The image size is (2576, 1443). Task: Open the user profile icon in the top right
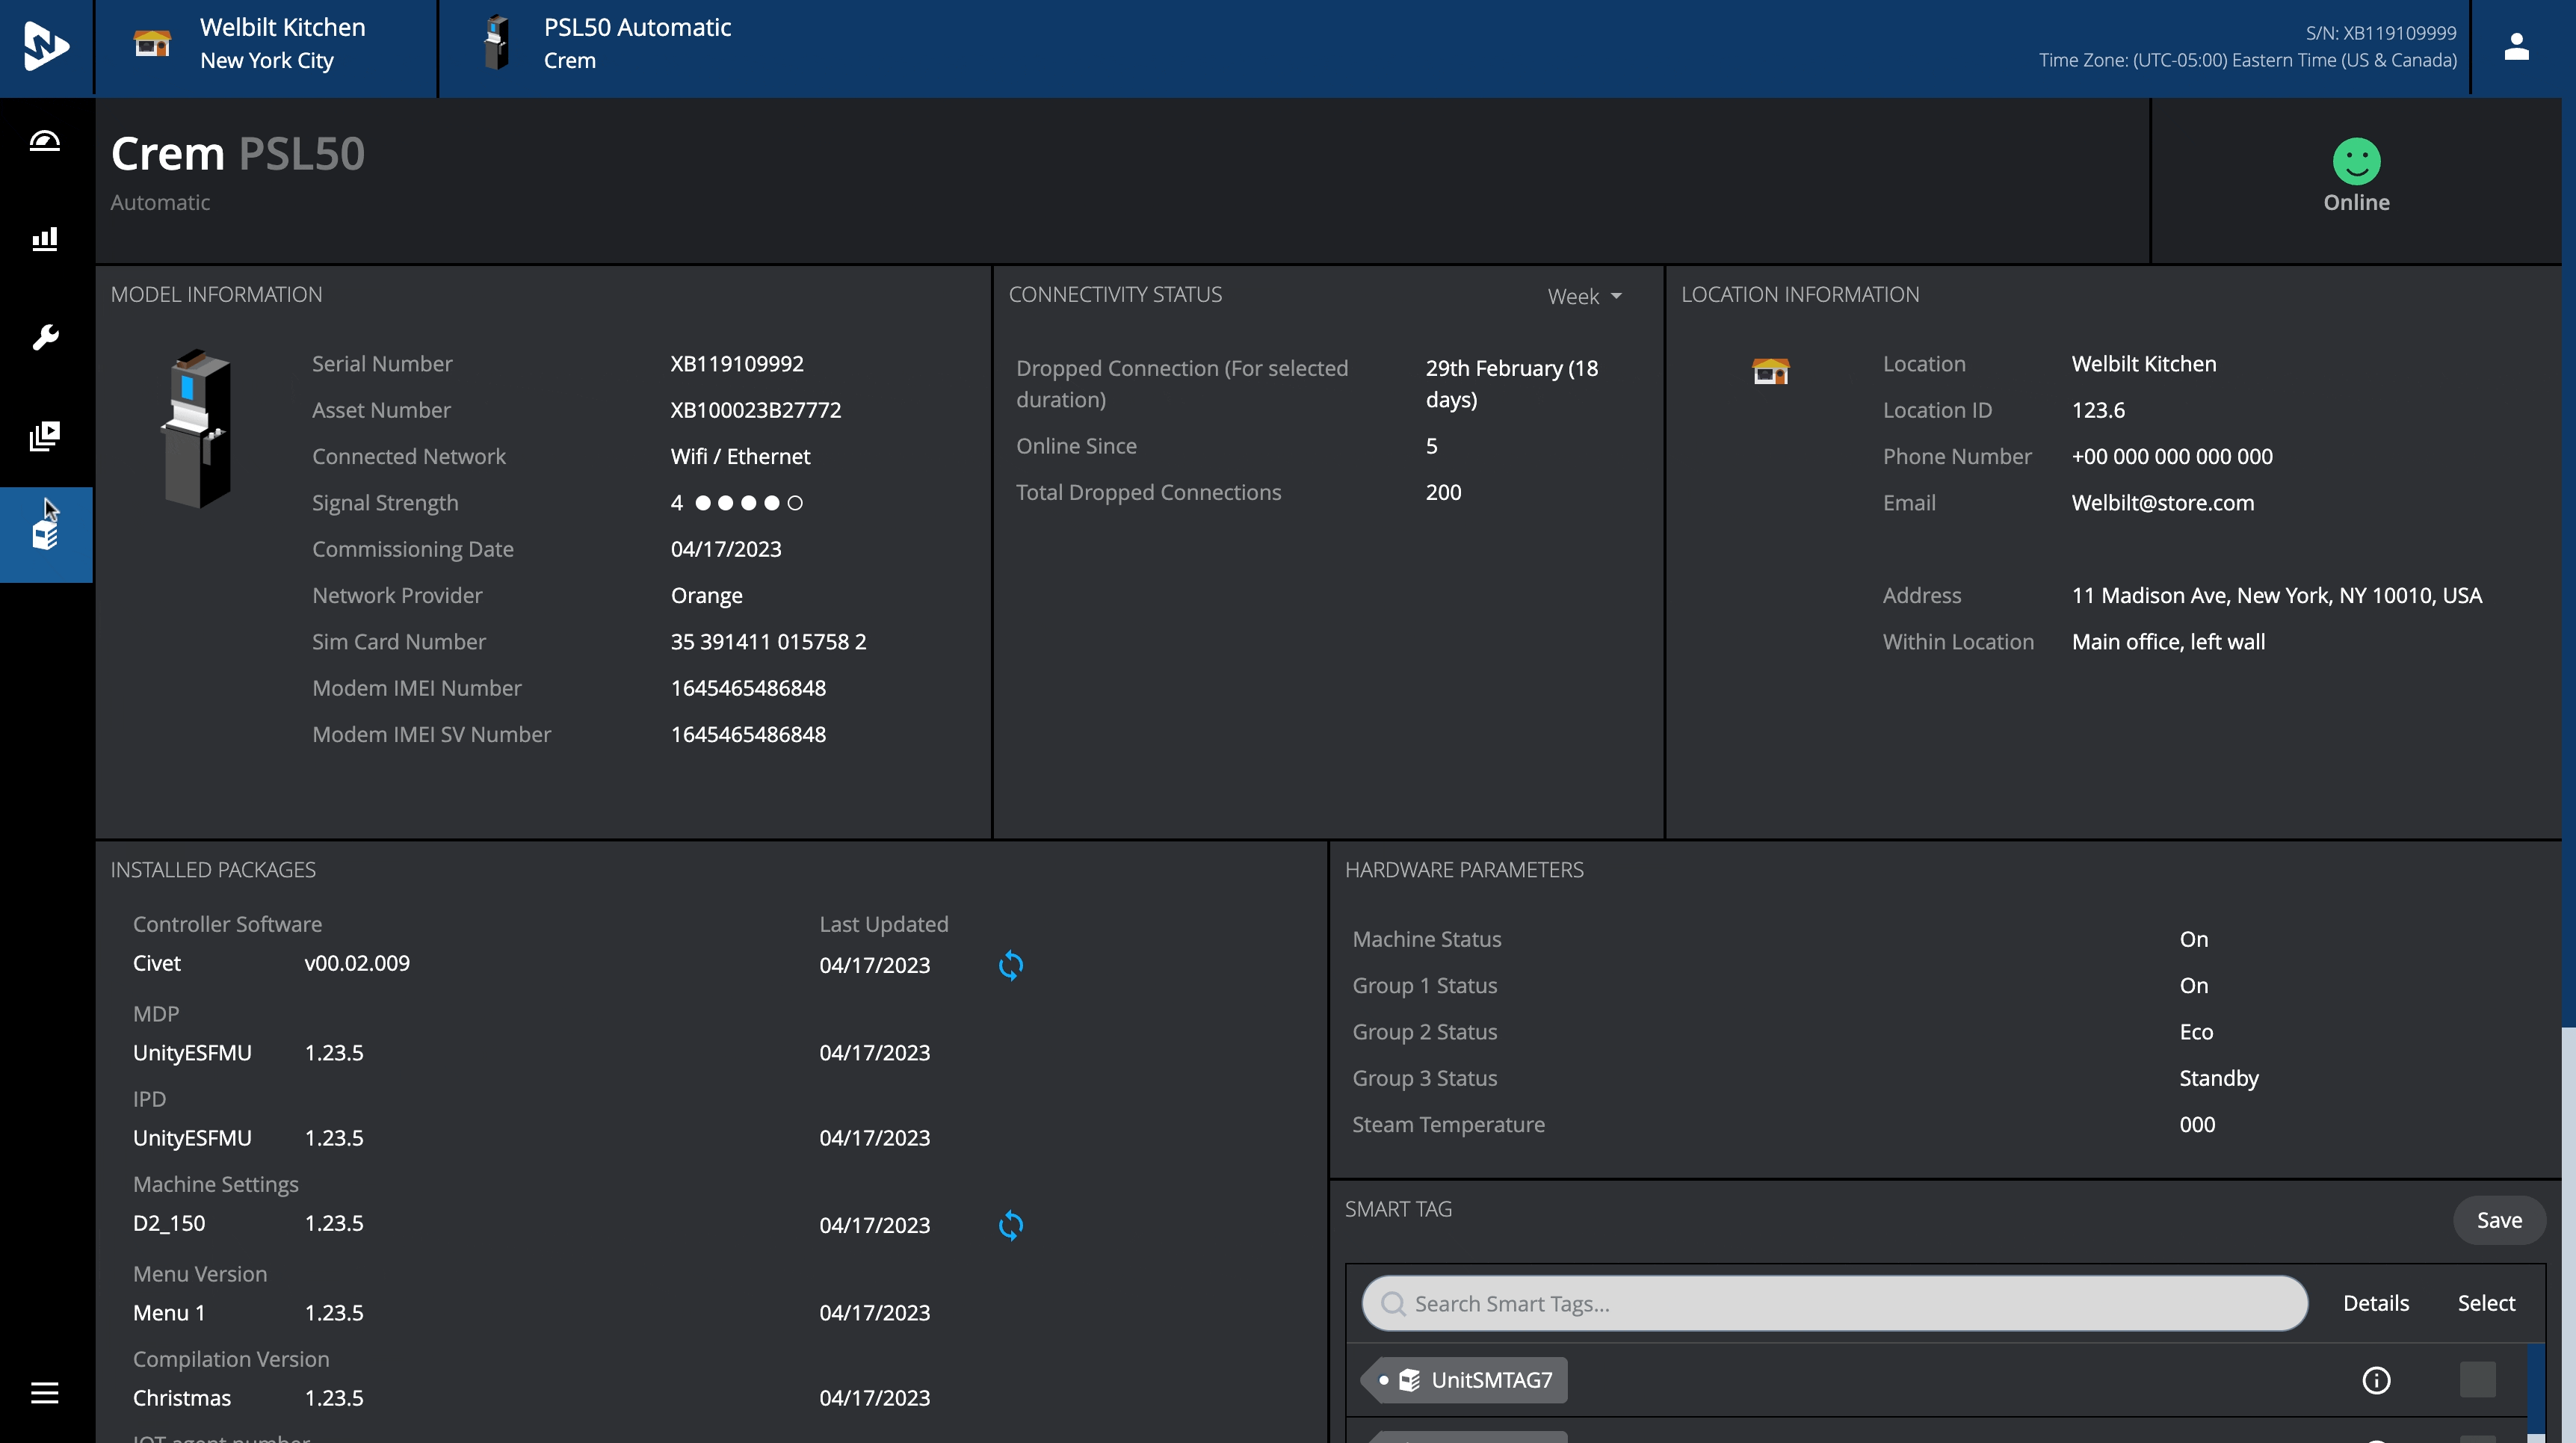tap(2516, 47)
